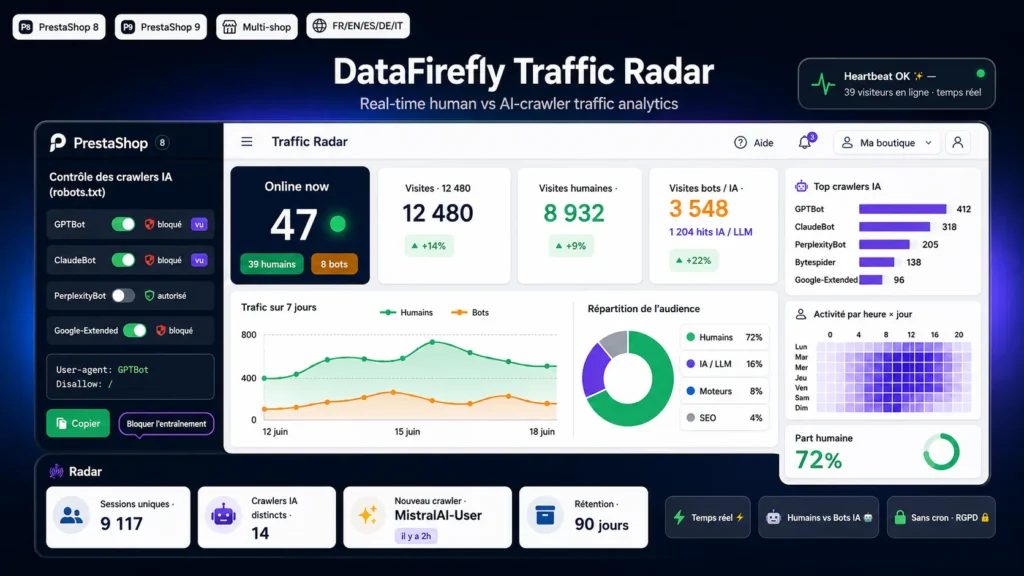
Task: Click the Activité par heure person icon
Action: point(801,314)
